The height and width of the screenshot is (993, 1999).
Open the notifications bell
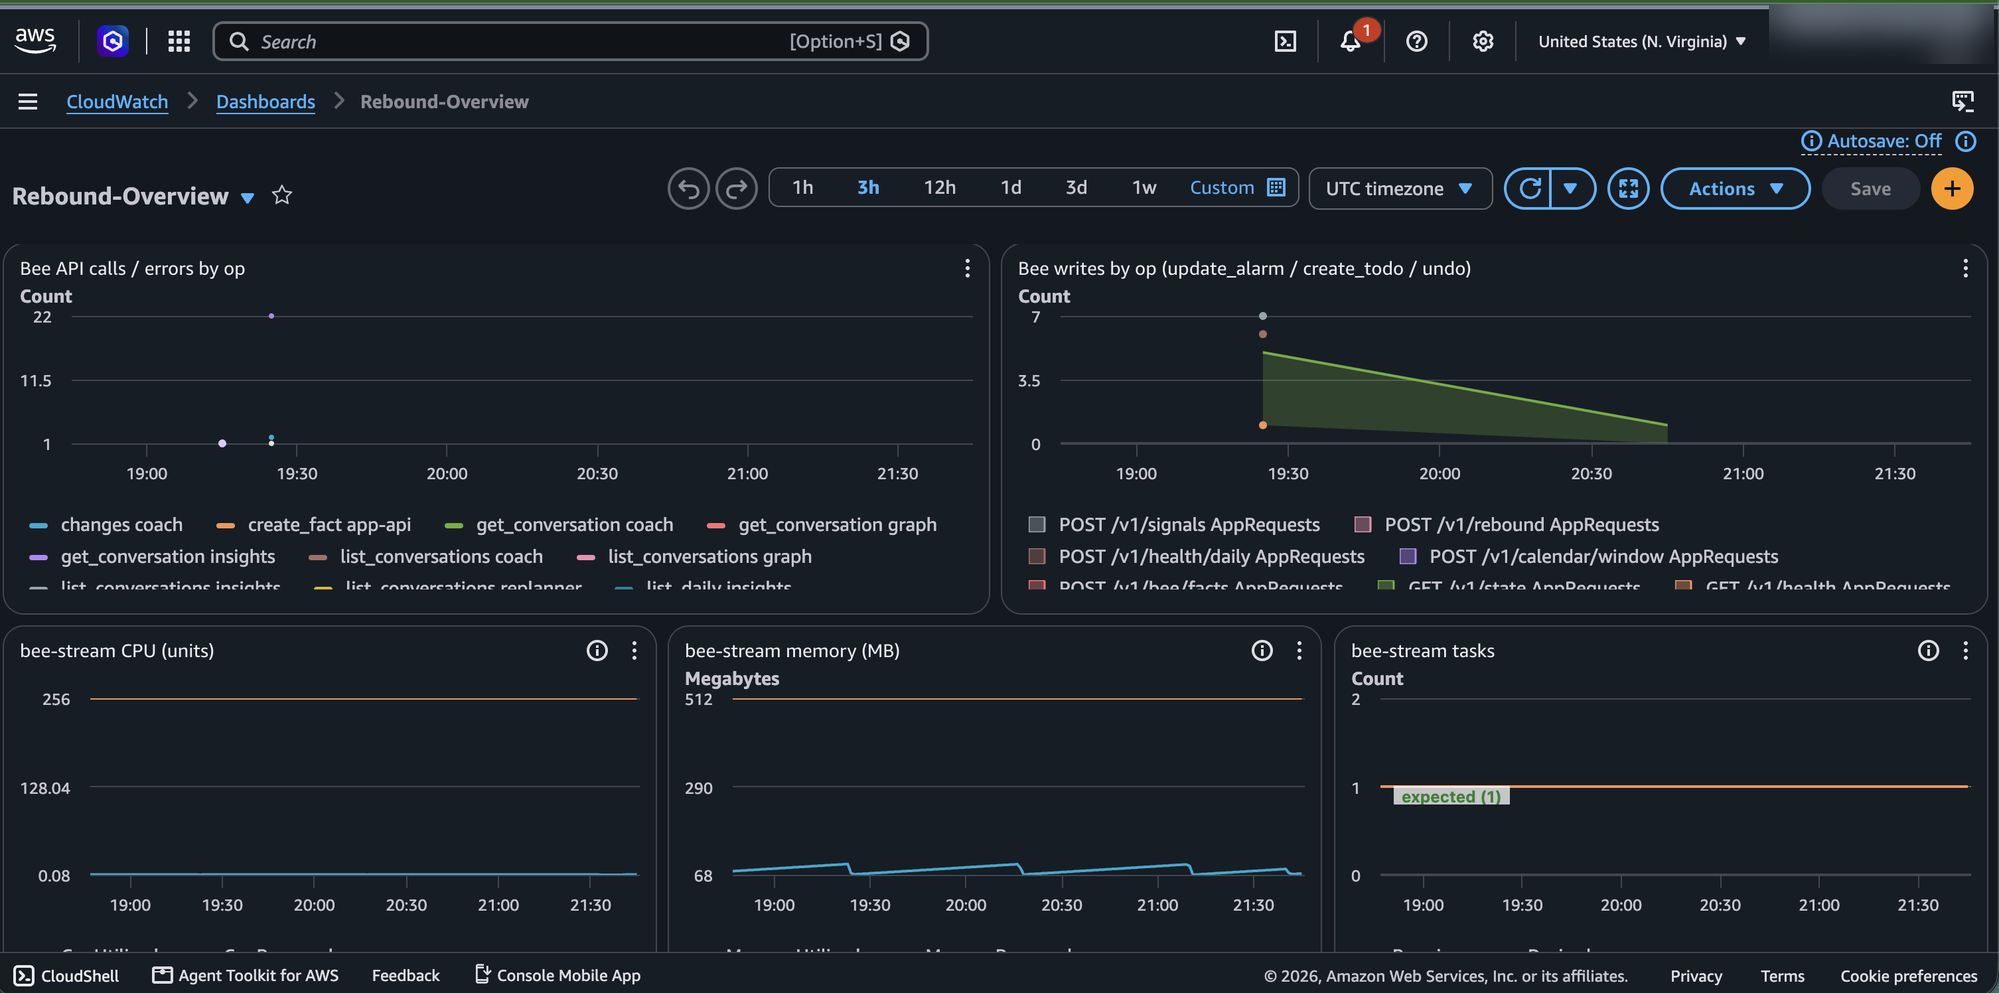coord(1351,41)
